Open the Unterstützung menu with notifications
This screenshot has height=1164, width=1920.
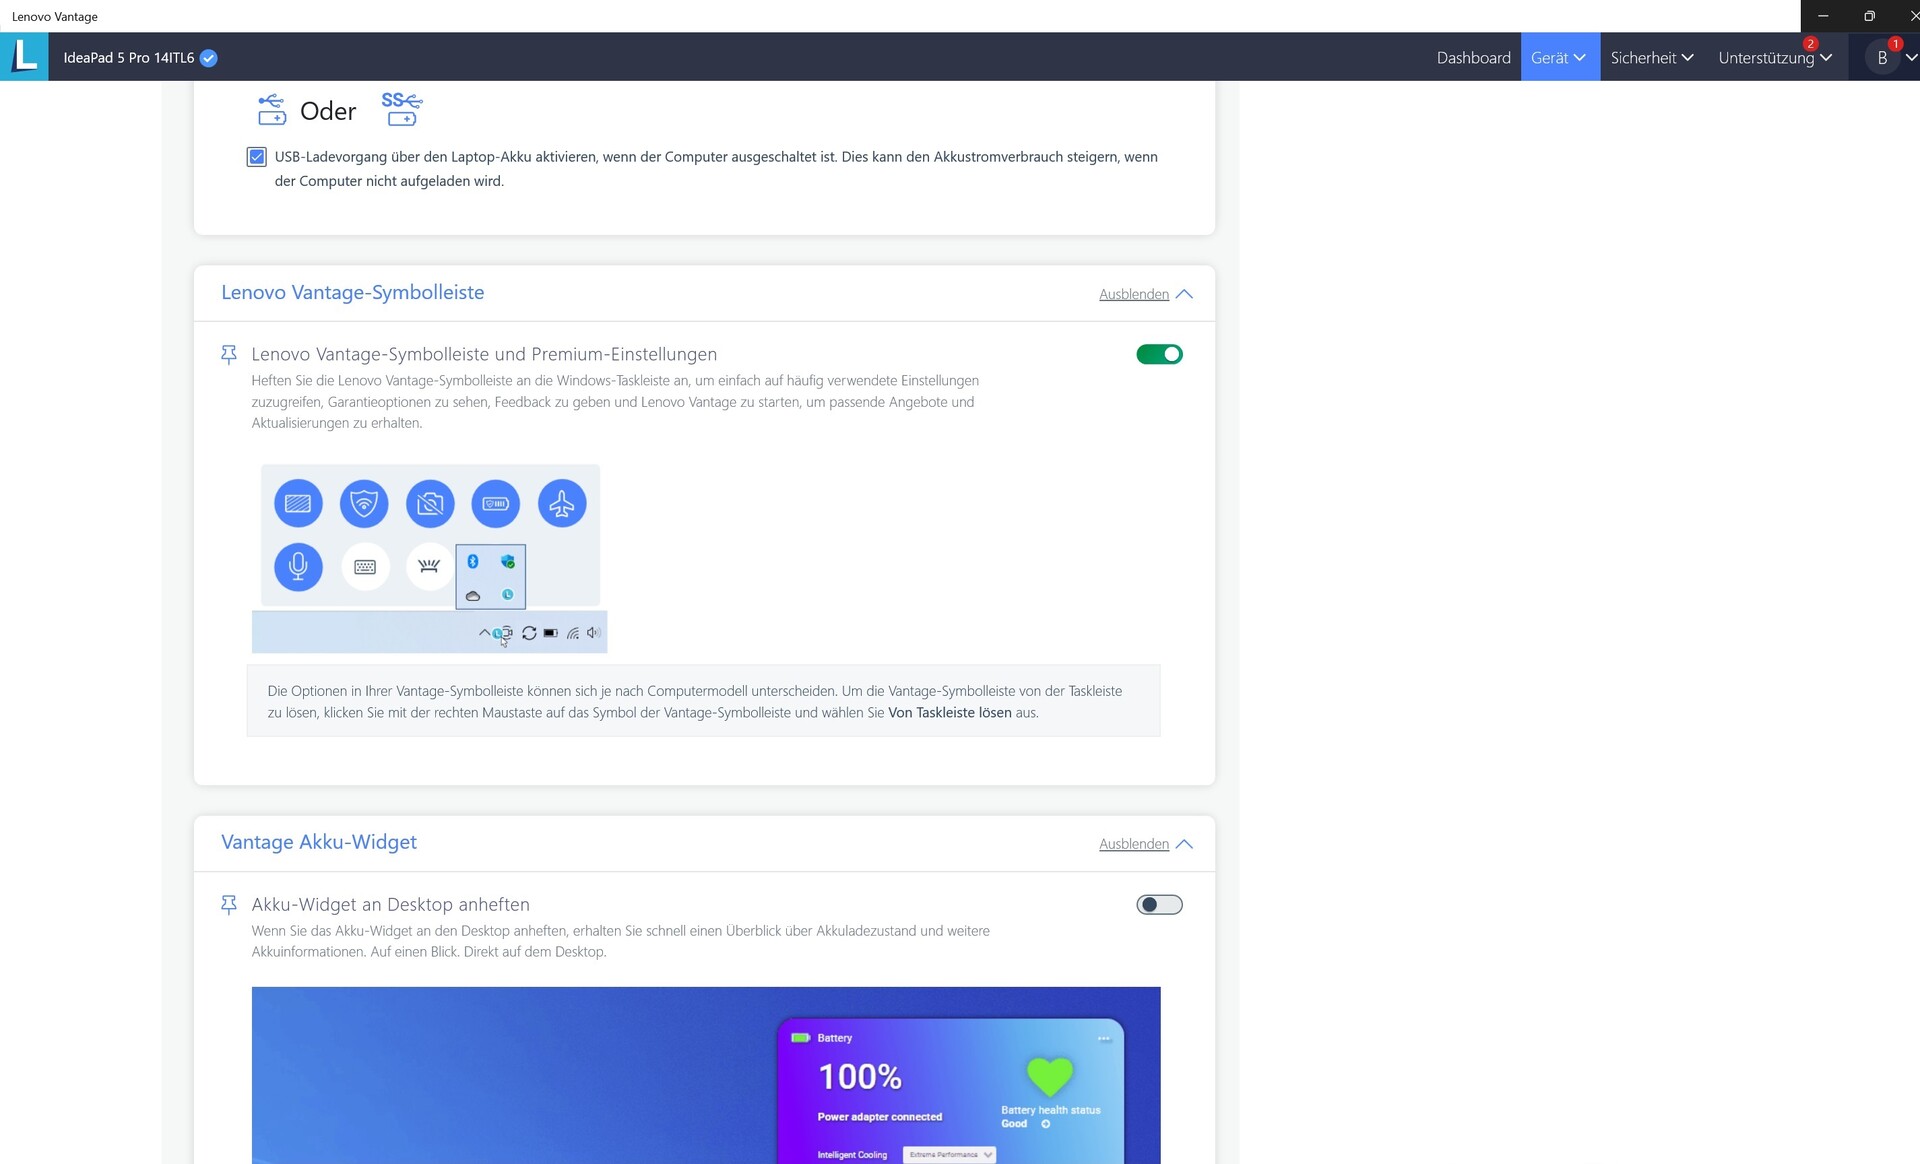pos(1774,58)
